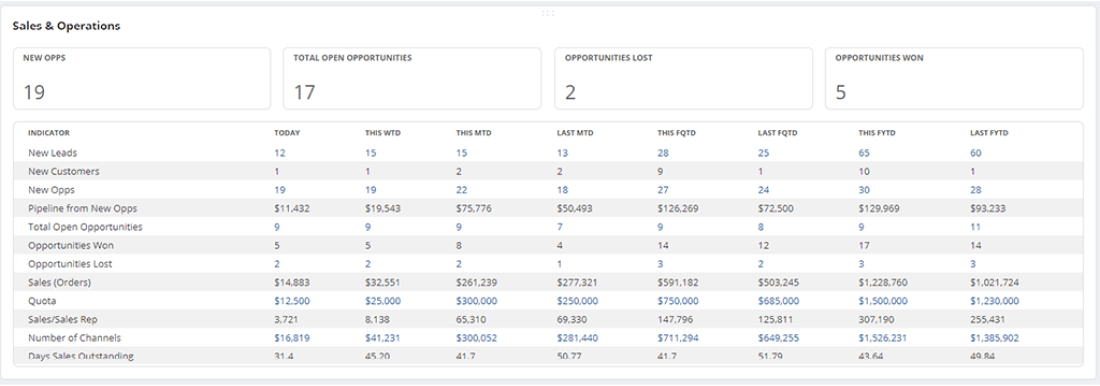Click Number of Channels Today value $16,819
The image size is (1100, 386).
click(x=292, y=338)
